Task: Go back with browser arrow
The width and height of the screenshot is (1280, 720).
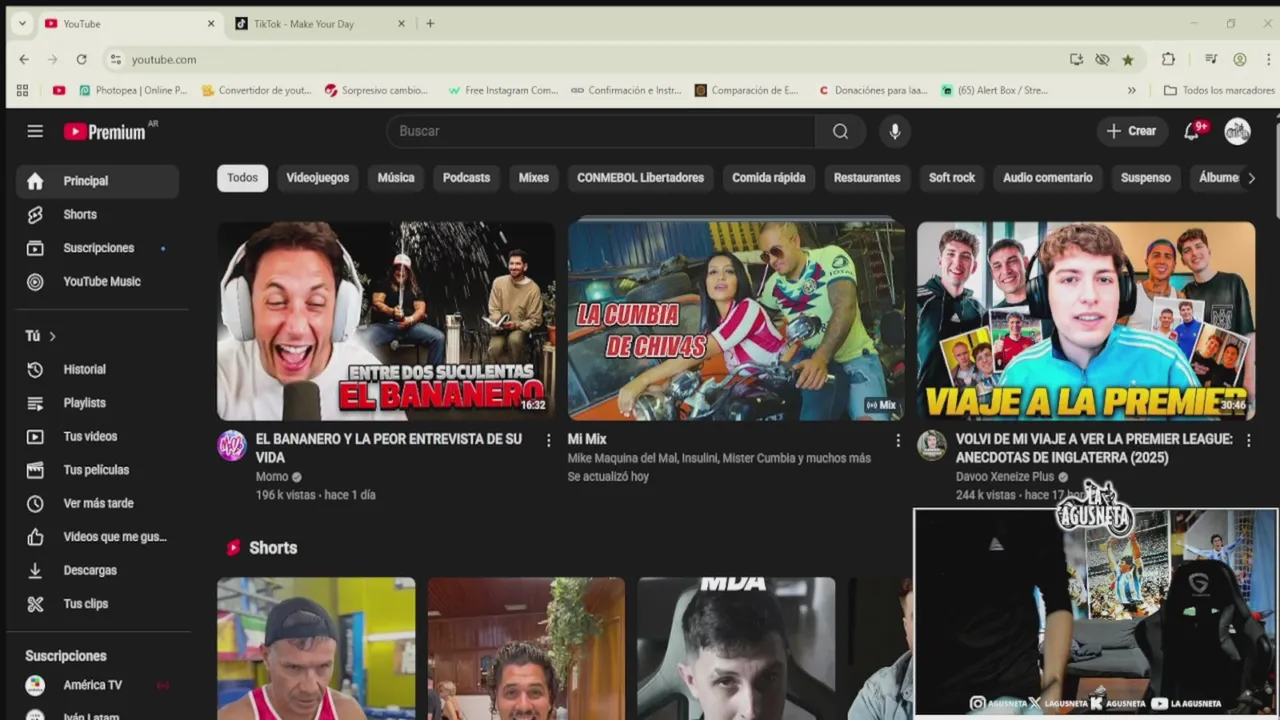Action: tap(24, 60)
